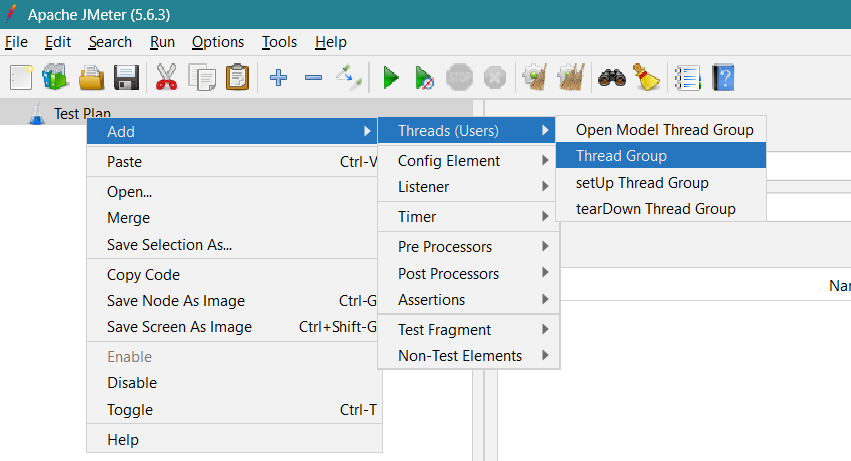Viewport: 851px width, 461px height.
Task: Expand the Test Fragment submenu
Action: click(x=467, y=330)
